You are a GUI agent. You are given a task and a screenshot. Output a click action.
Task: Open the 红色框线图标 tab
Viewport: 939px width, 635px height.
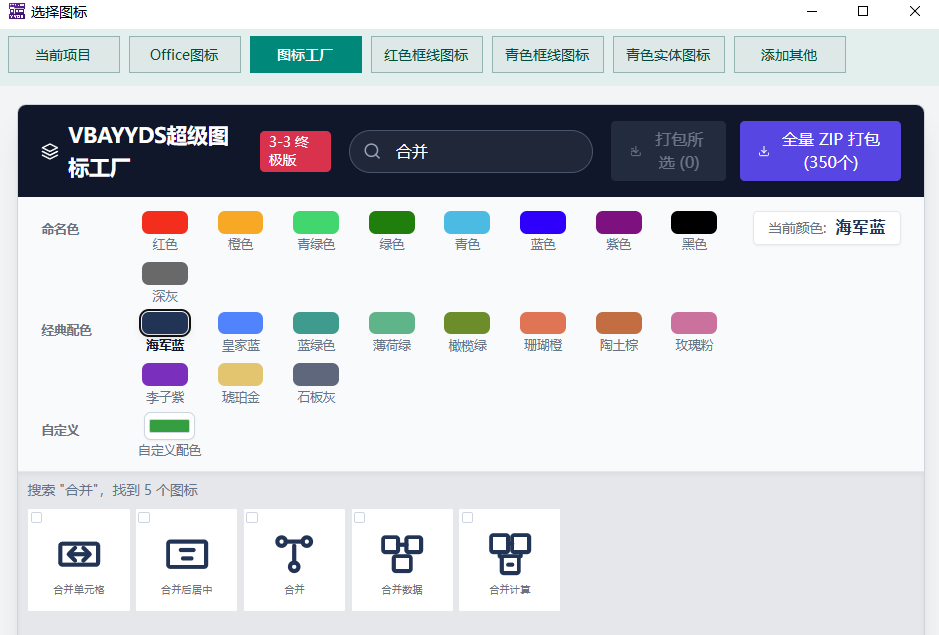(x=427, y=55)
